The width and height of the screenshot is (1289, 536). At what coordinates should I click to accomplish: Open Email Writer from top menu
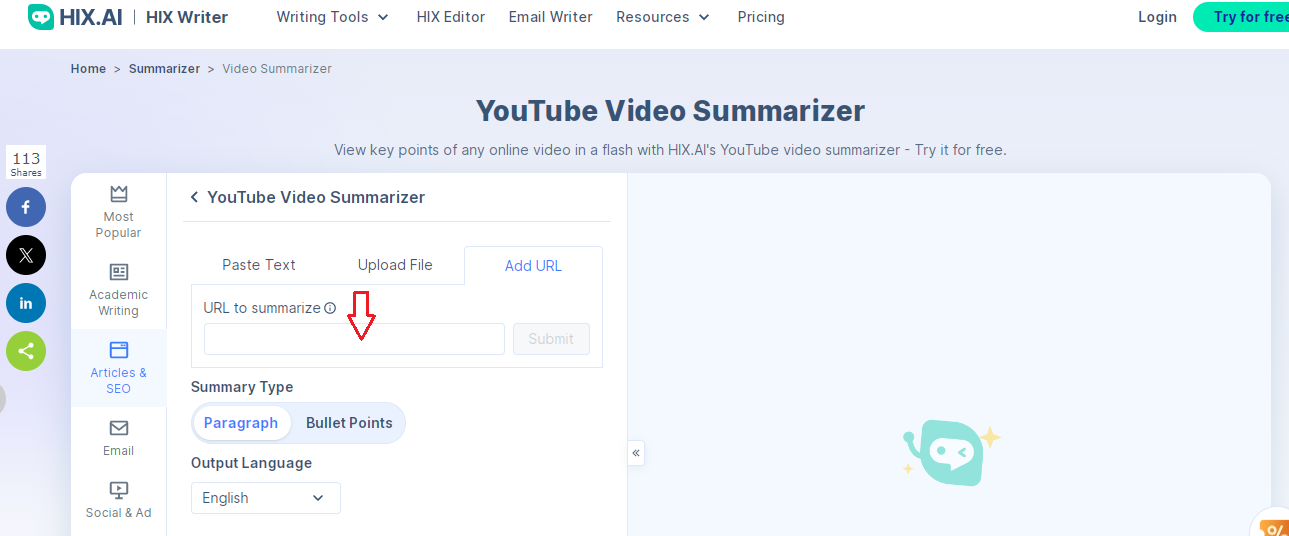click(x=550, y=17)
